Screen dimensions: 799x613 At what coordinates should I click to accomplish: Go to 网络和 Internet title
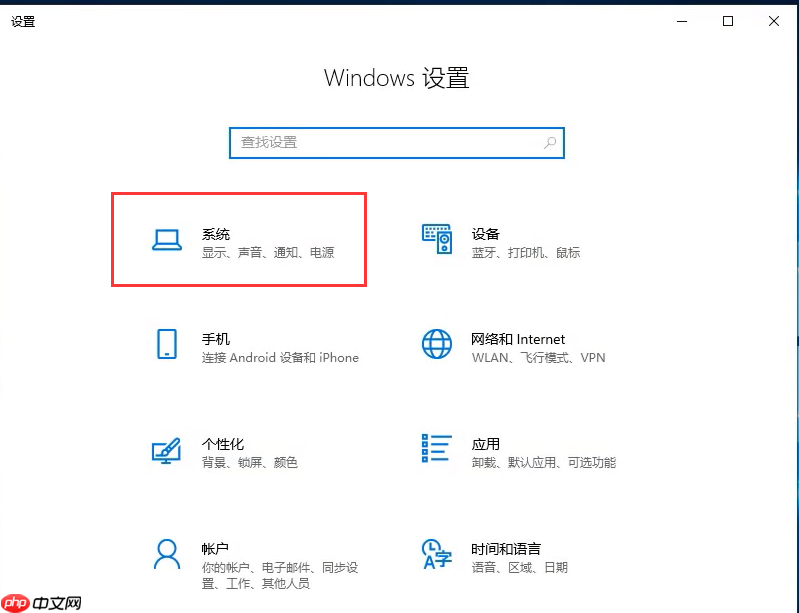click(x=518, y=339)
